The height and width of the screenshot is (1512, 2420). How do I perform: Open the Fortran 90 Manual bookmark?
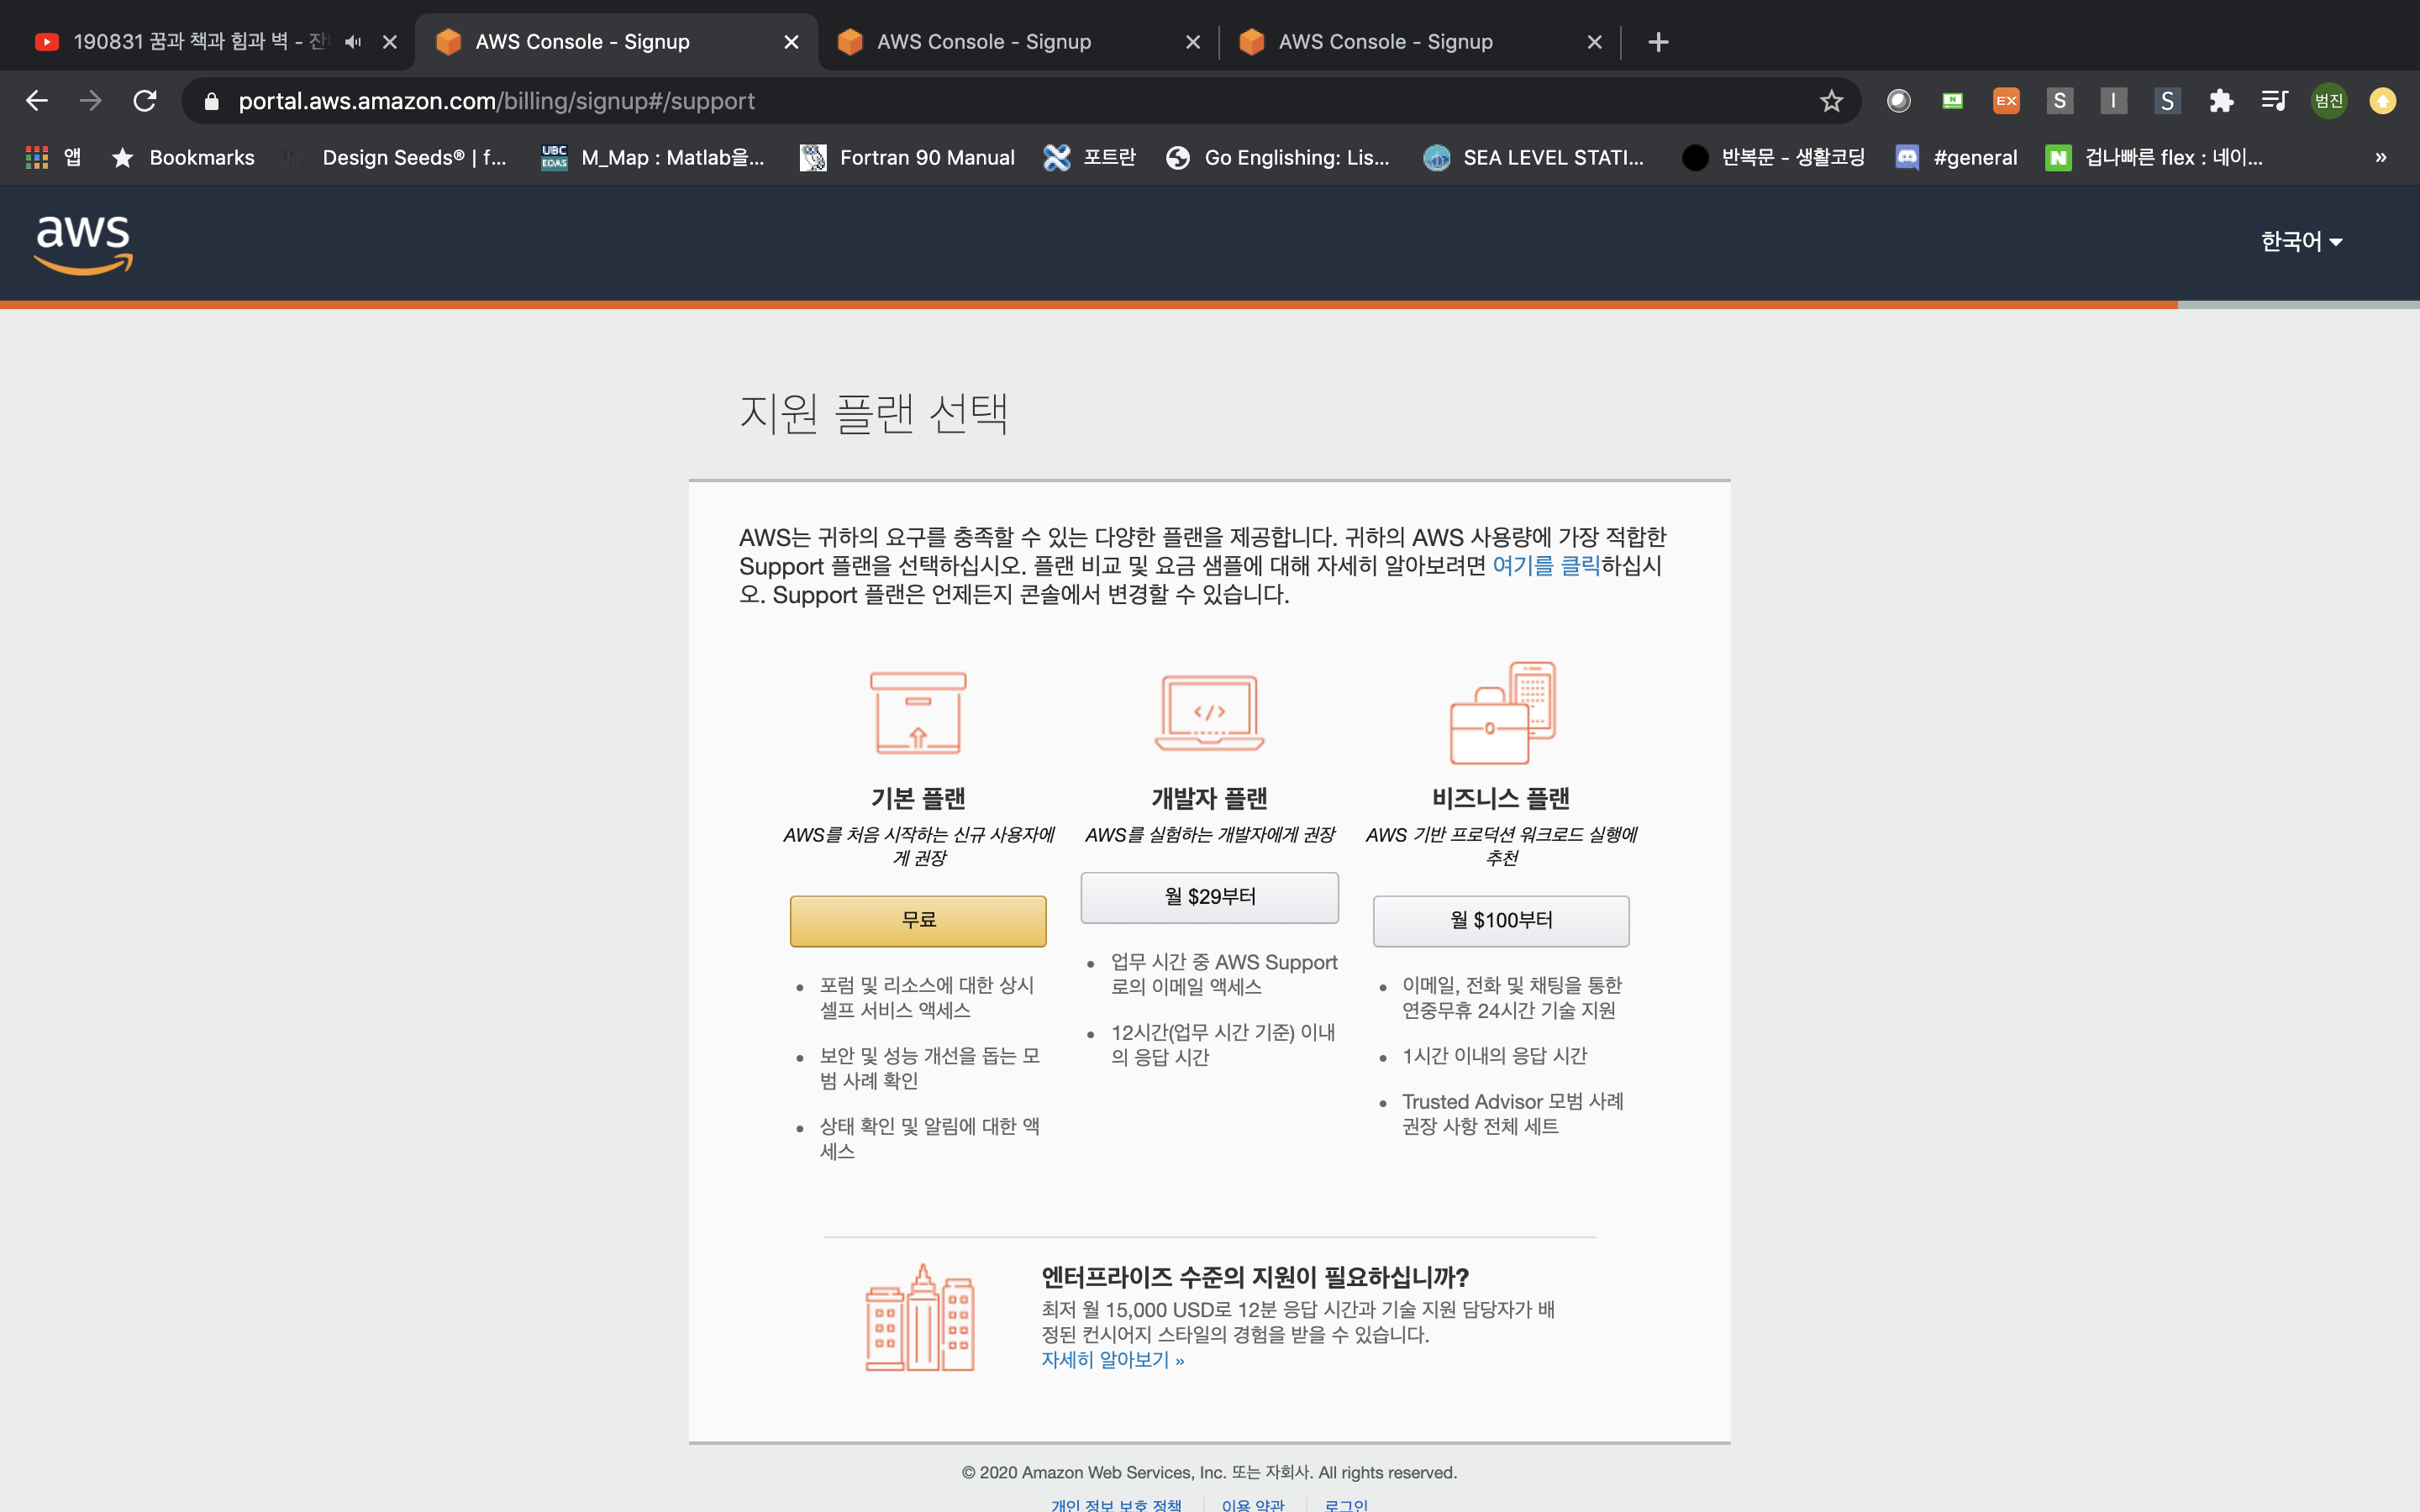907,157
